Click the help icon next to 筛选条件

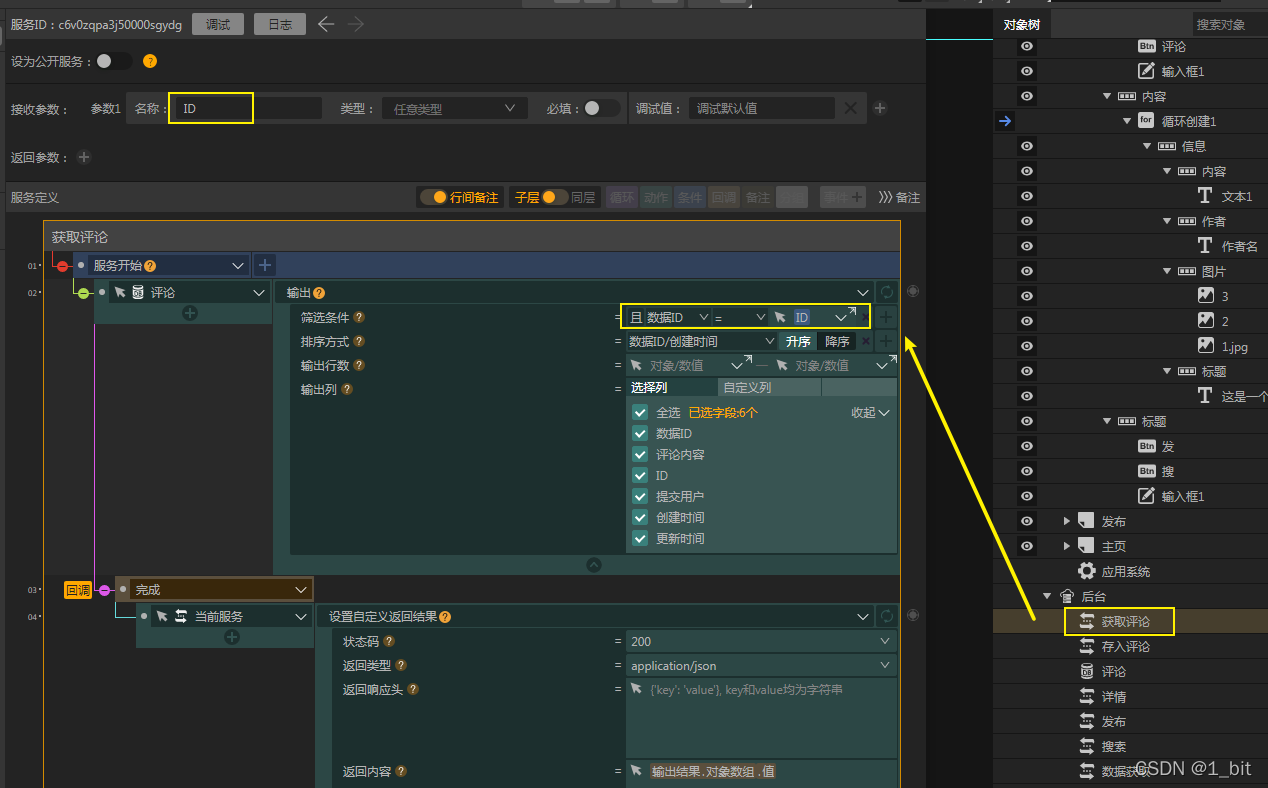[x=359, y=317]
